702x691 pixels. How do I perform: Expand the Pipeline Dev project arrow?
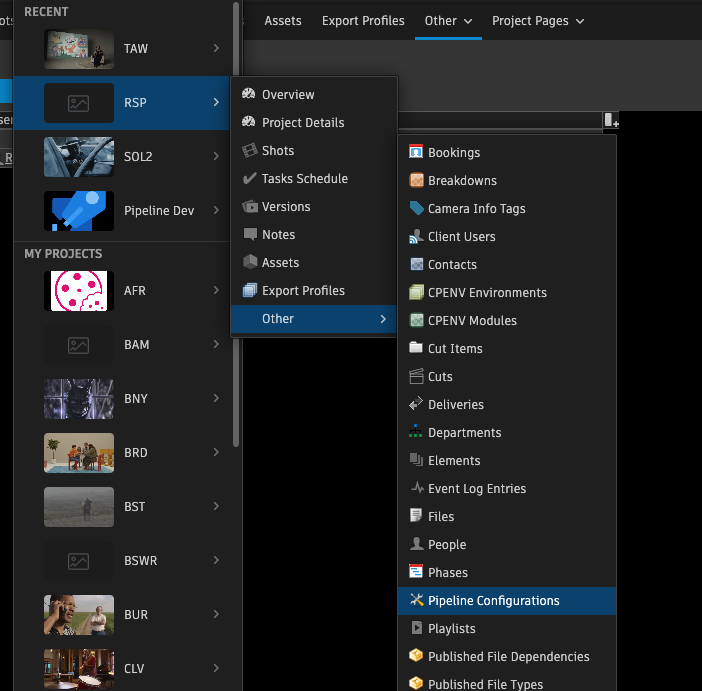point(217,211)
